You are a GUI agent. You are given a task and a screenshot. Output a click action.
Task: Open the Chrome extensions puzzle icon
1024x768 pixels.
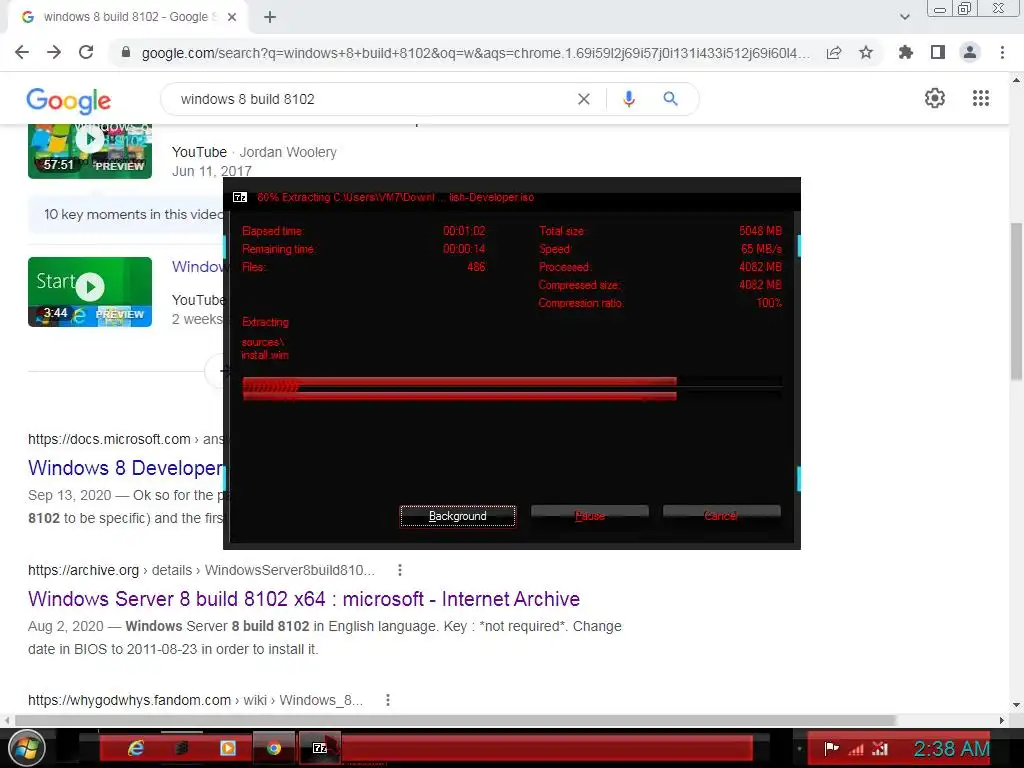[905, 52]
